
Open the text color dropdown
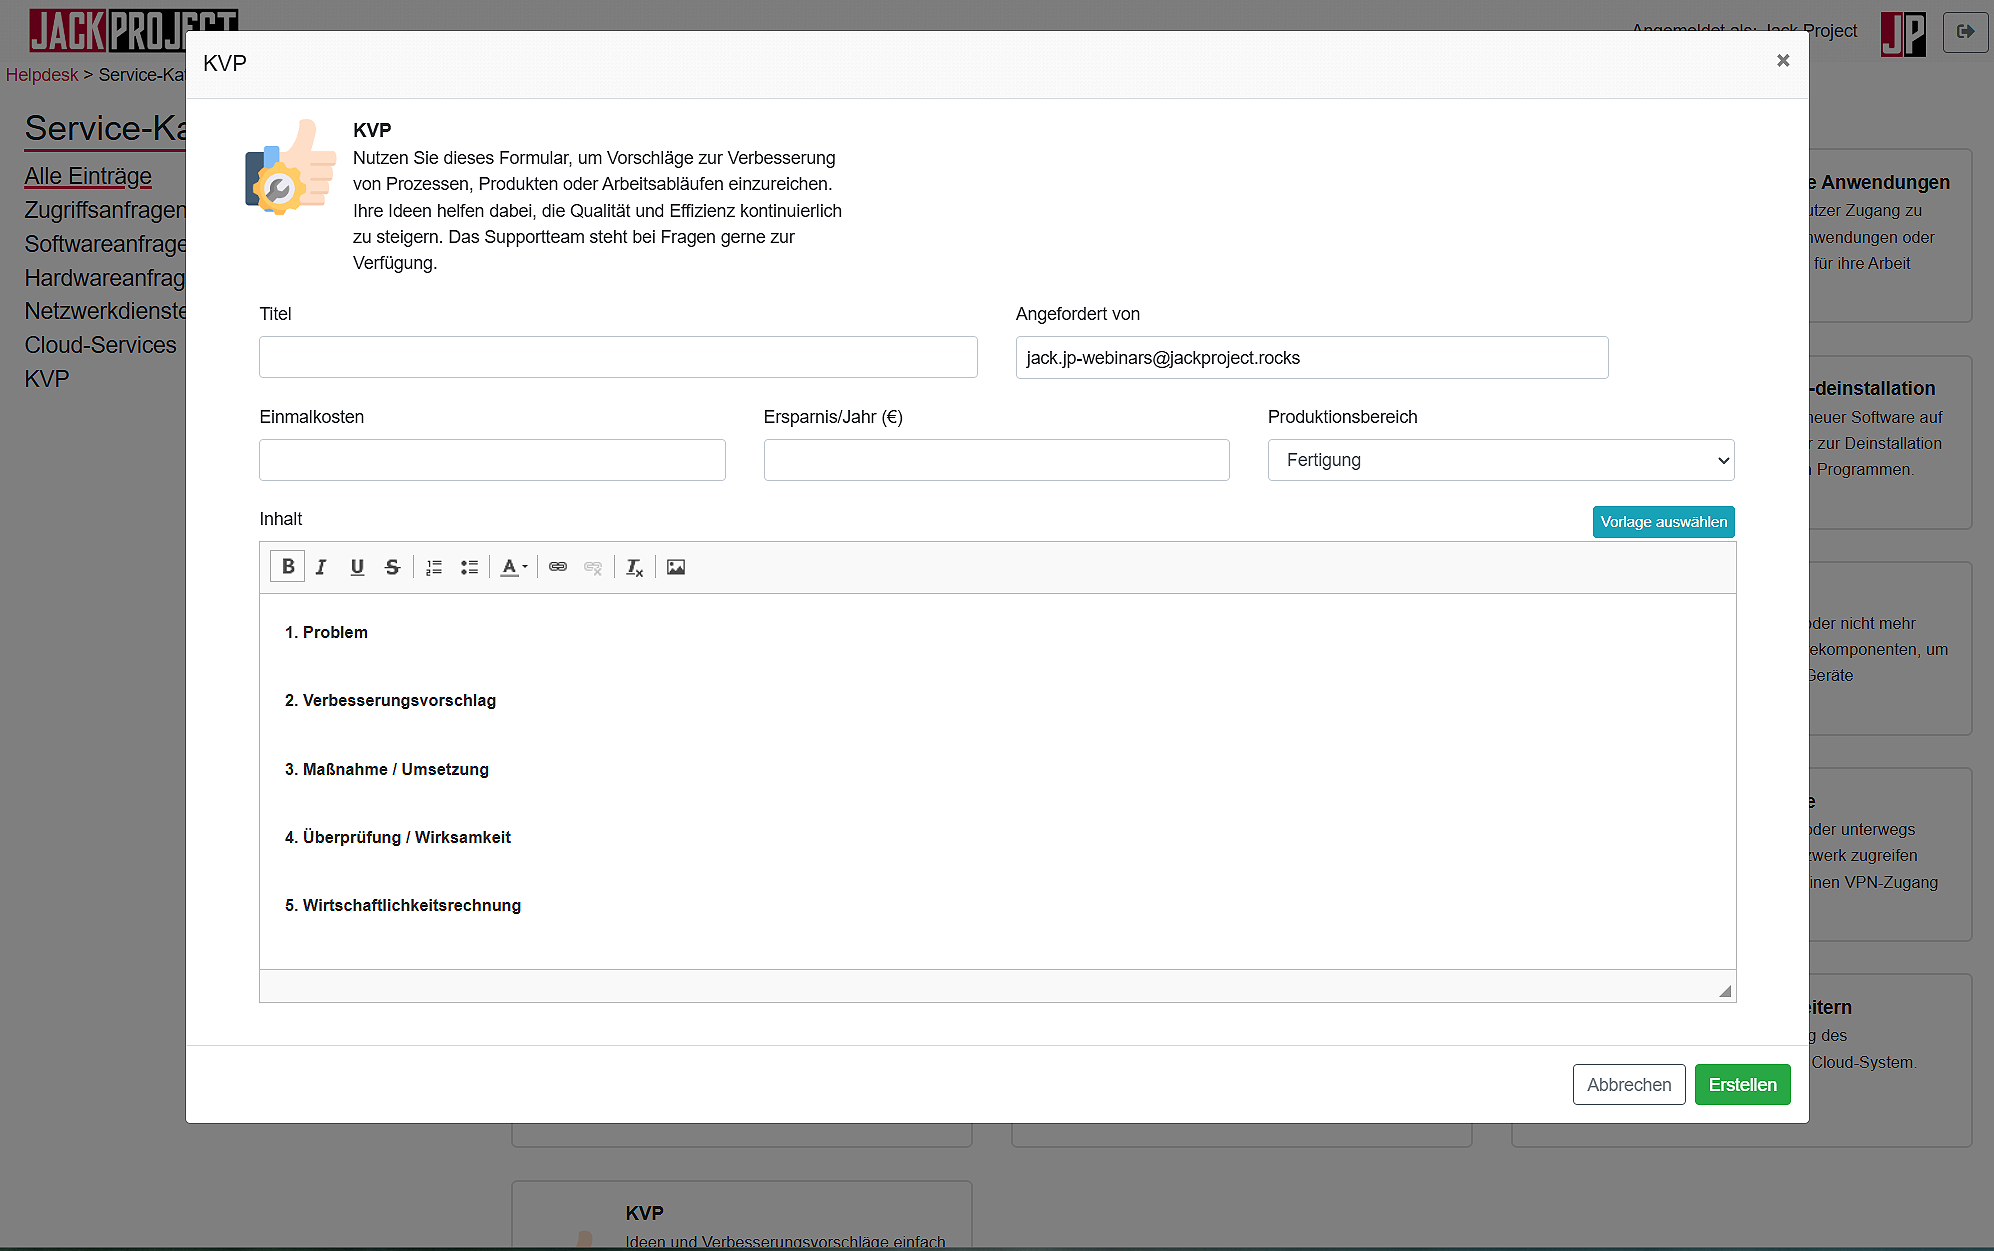coord(514,567)
